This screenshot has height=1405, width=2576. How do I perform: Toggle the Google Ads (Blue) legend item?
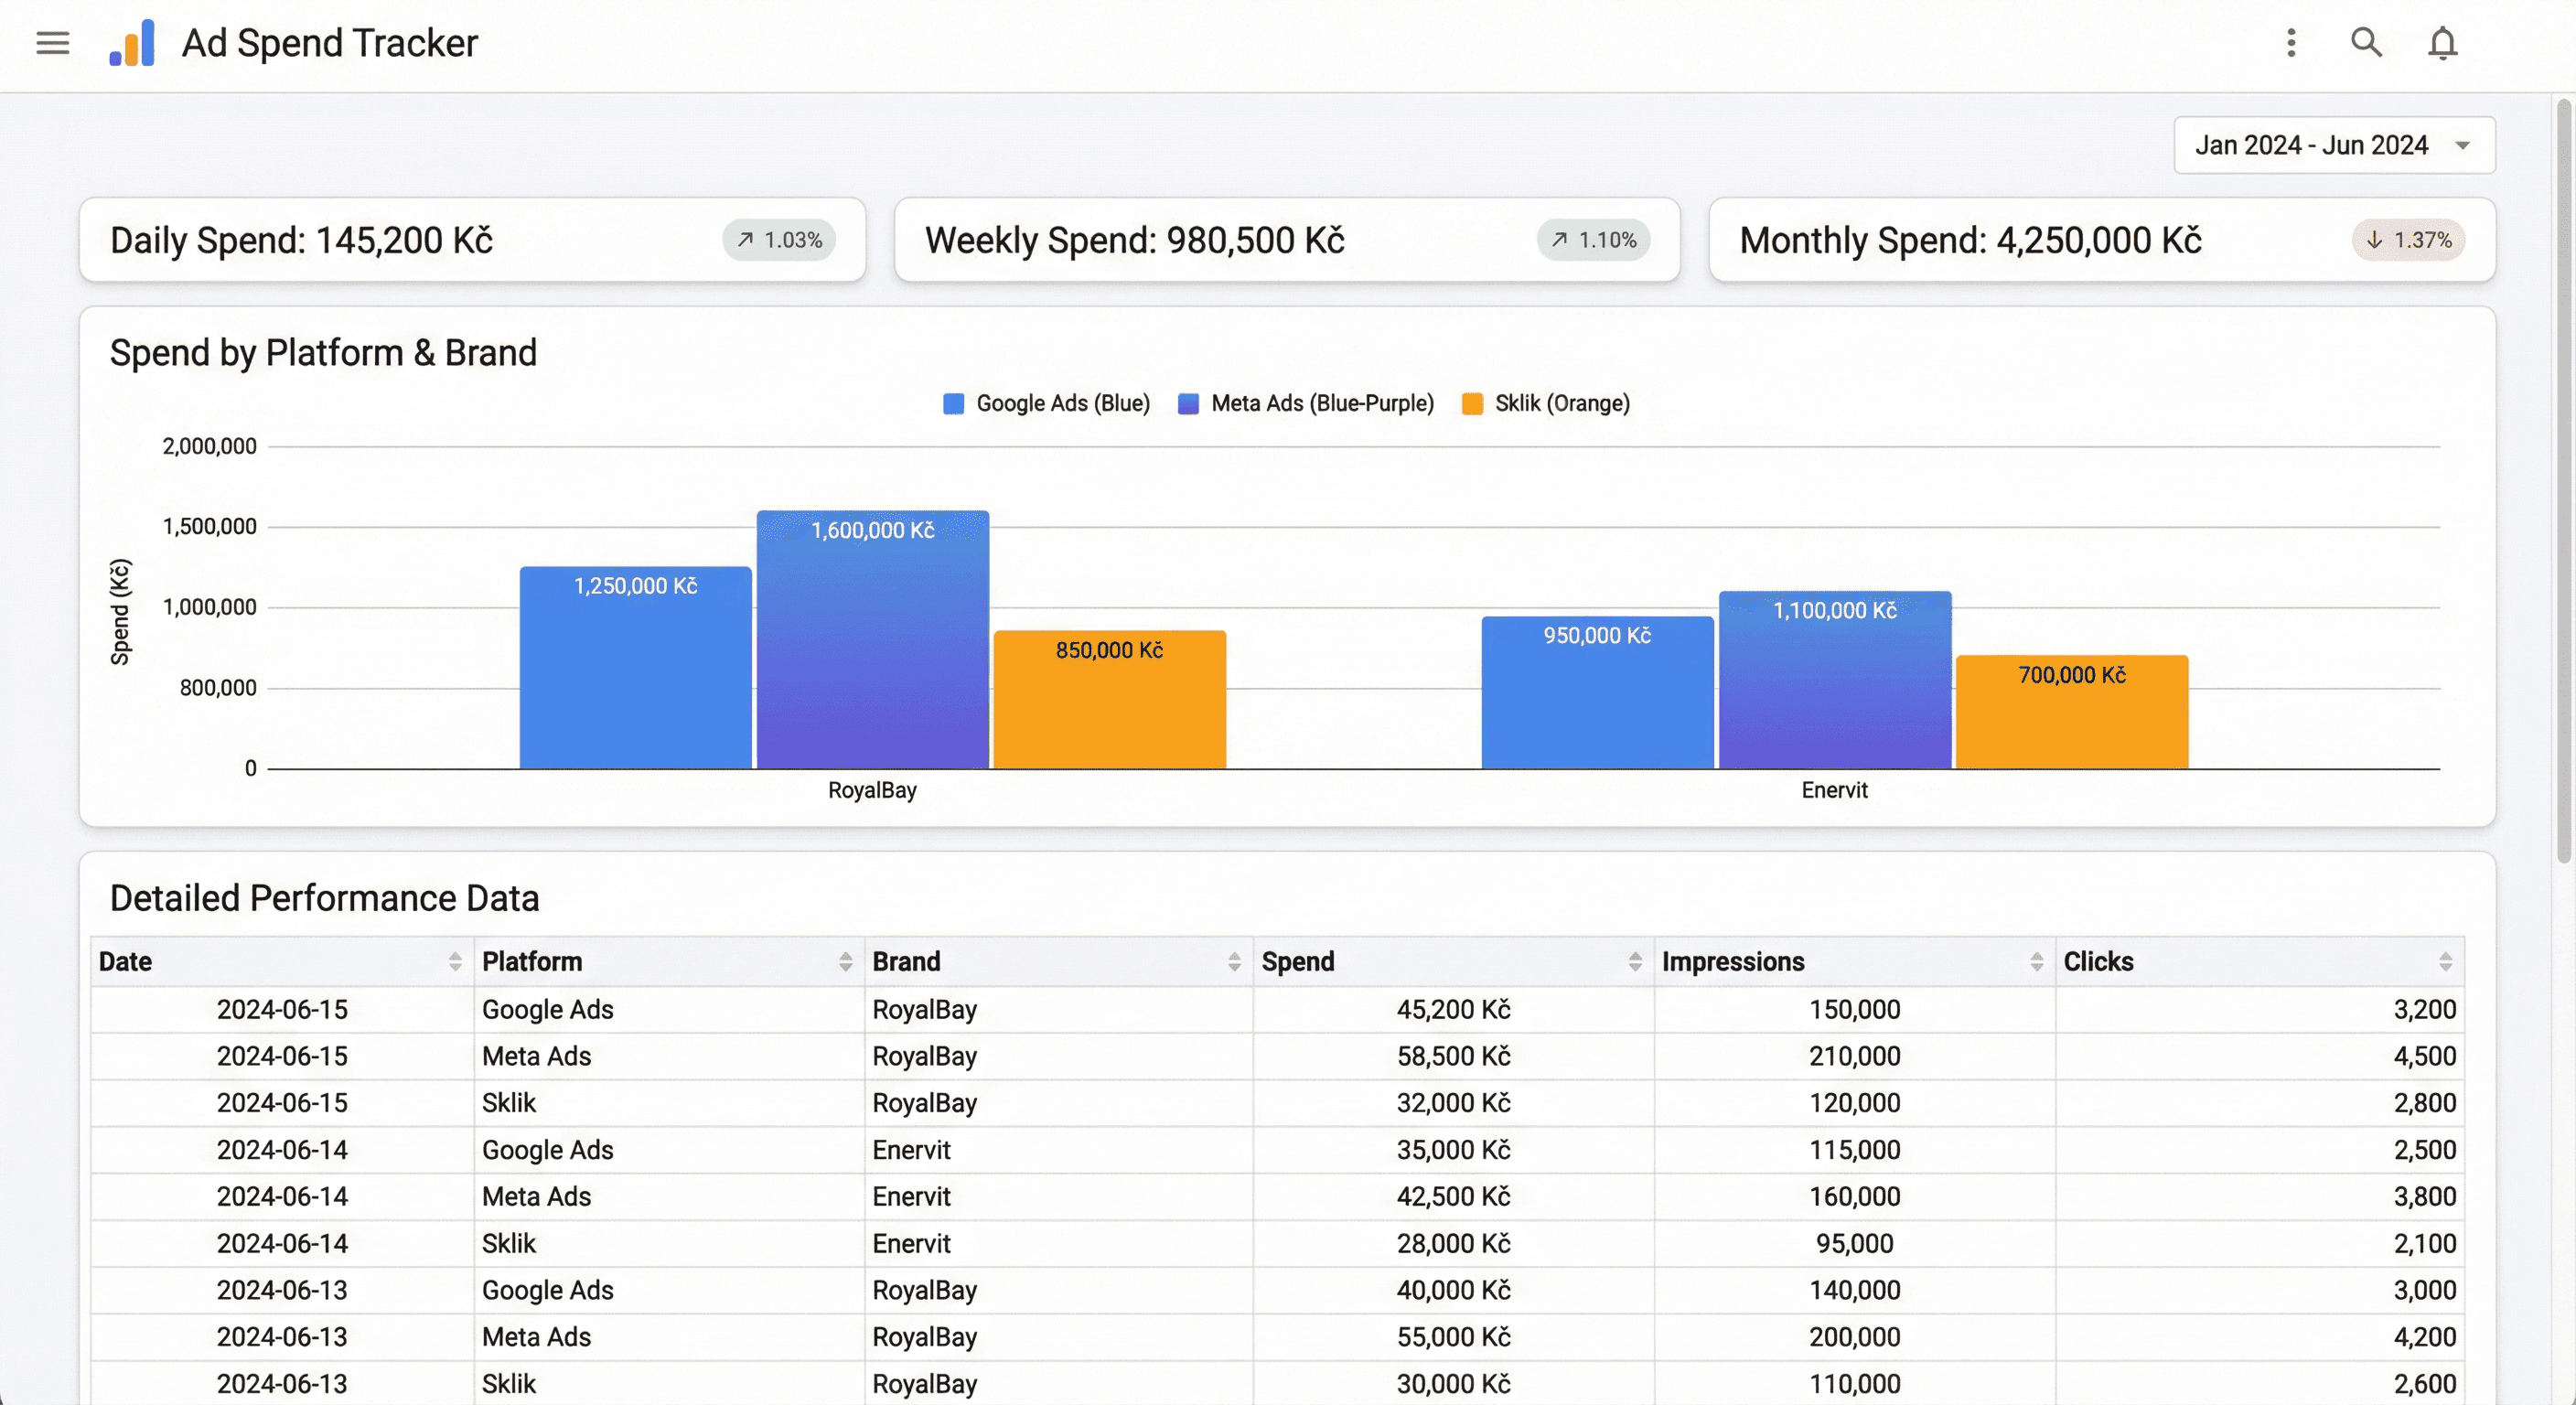pyautogui.click(x=1045, y=403)
